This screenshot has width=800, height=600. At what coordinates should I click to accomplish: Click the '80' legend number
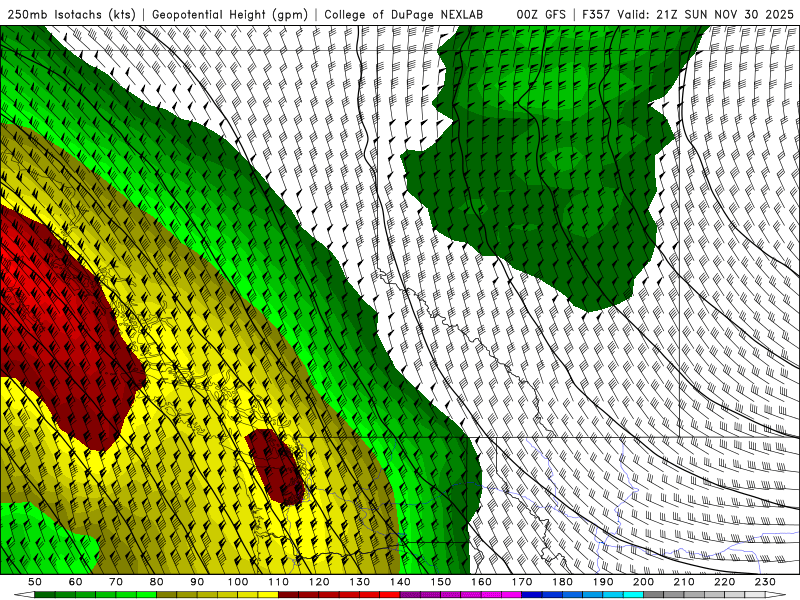157,582
